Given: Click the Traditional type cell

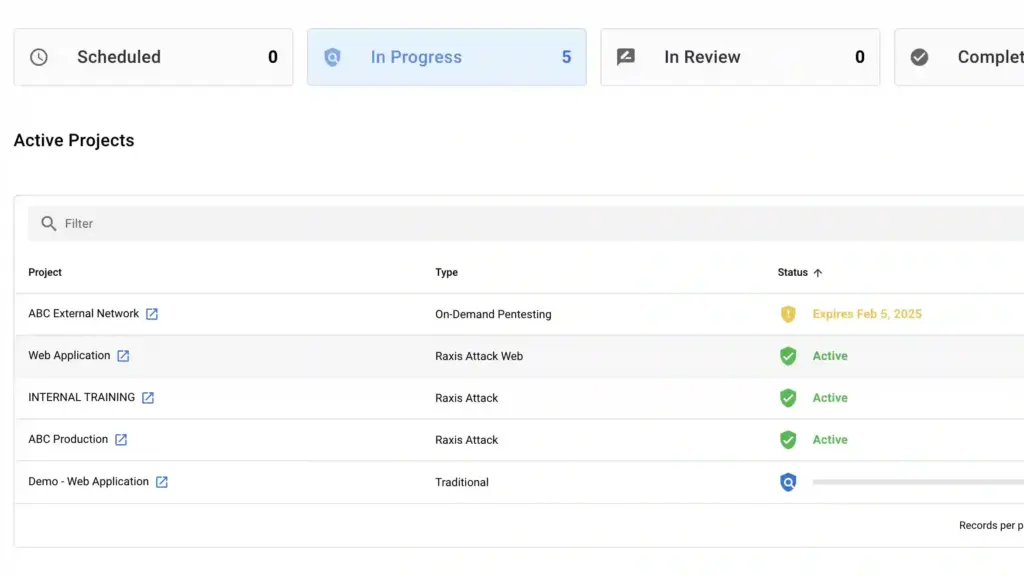Looking at the screenshot, I should click(x=462, y=482).
